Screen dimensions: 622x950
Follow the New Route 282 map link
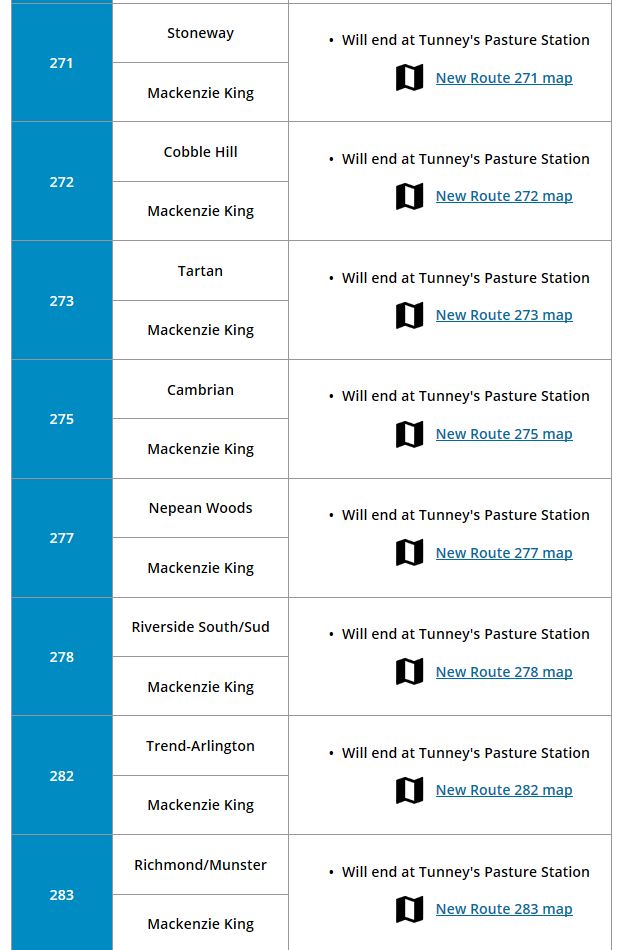point(504,790)
